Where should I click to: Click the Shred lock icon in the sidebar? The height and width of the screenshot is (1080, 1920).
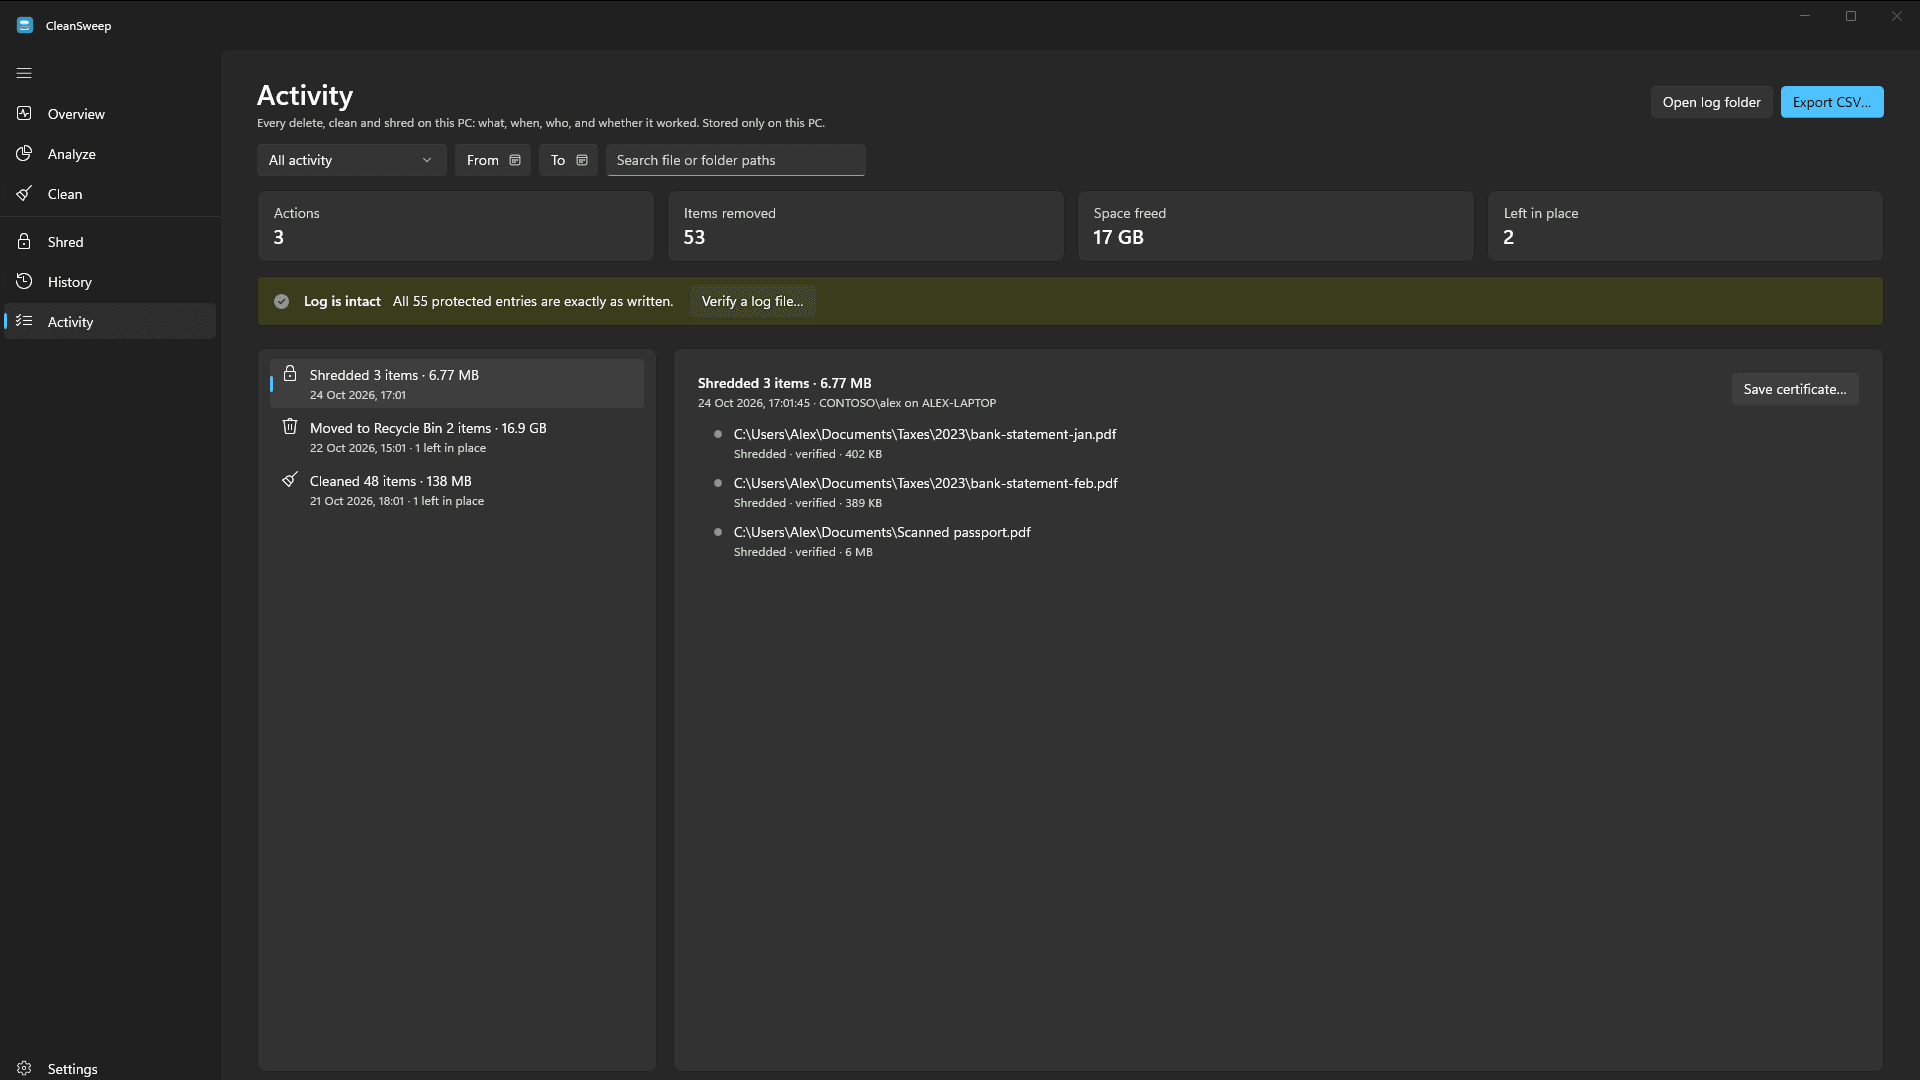pos(24,241)
